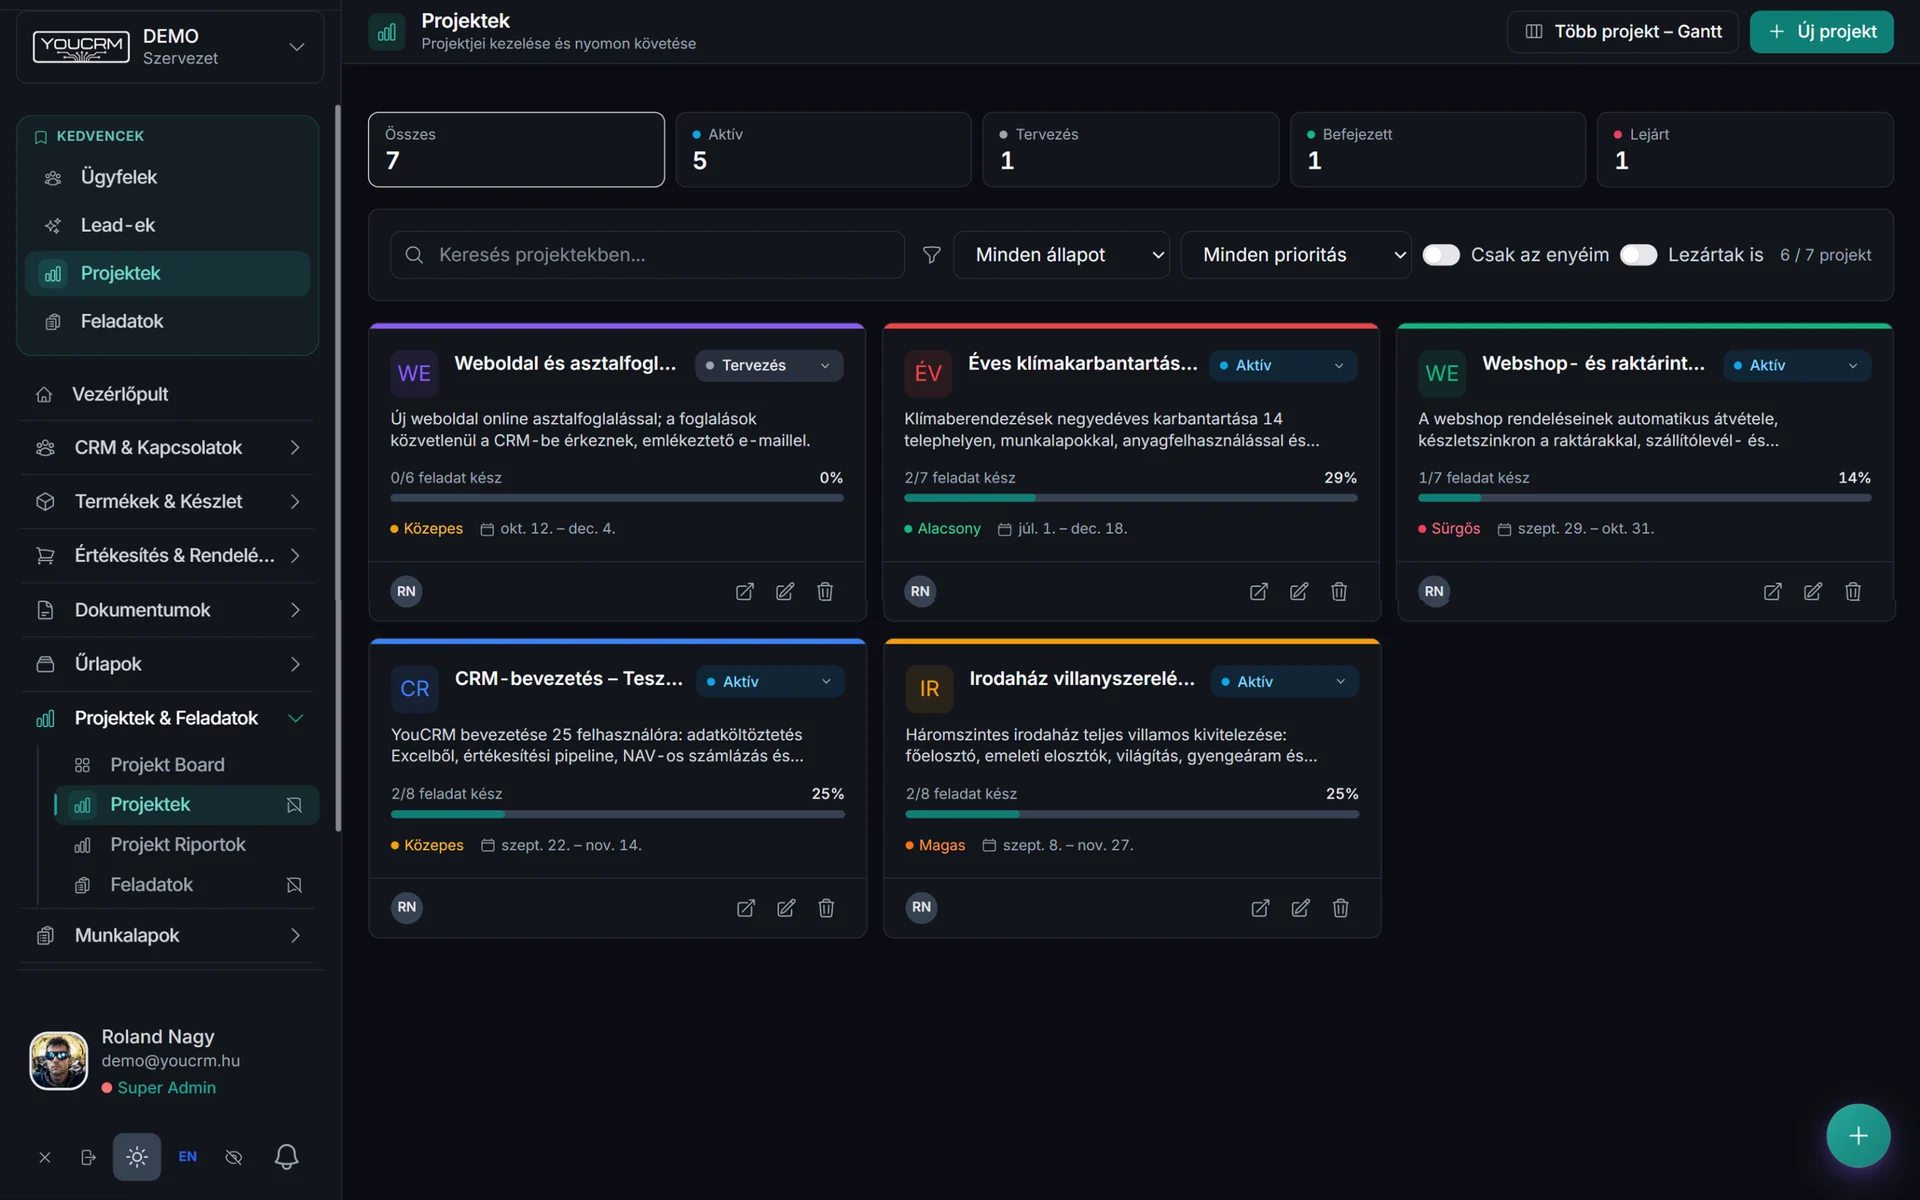Edit the CRM-bevezetés project
Image resolution: width=1920 pixels, height=1200 pixels.
point(786,908)
